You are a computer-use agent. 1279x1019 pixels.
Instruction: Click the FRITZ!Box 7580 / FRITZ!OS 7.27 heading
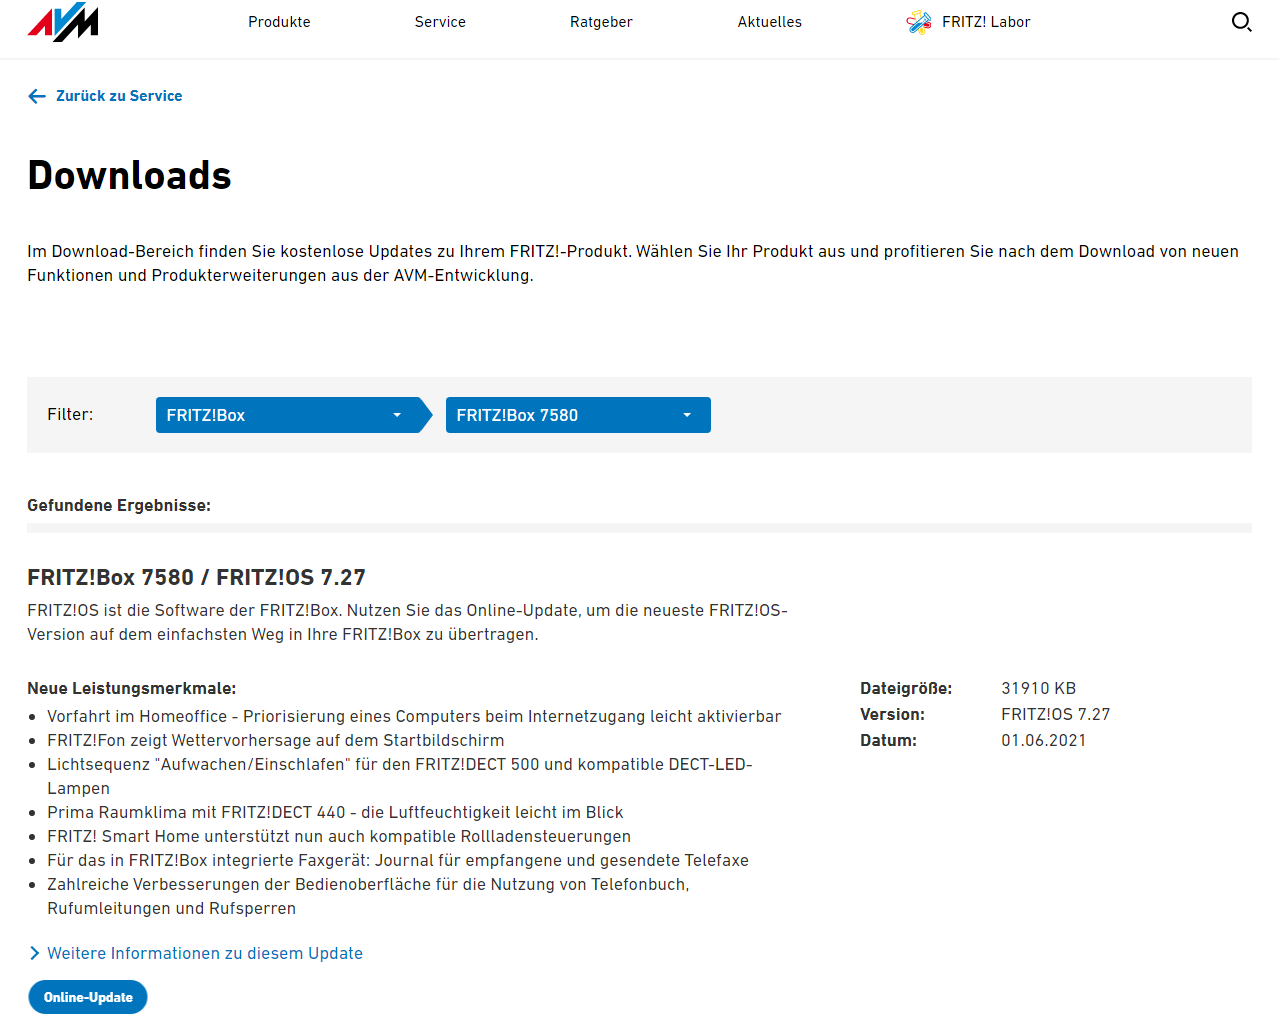[196, 577]
